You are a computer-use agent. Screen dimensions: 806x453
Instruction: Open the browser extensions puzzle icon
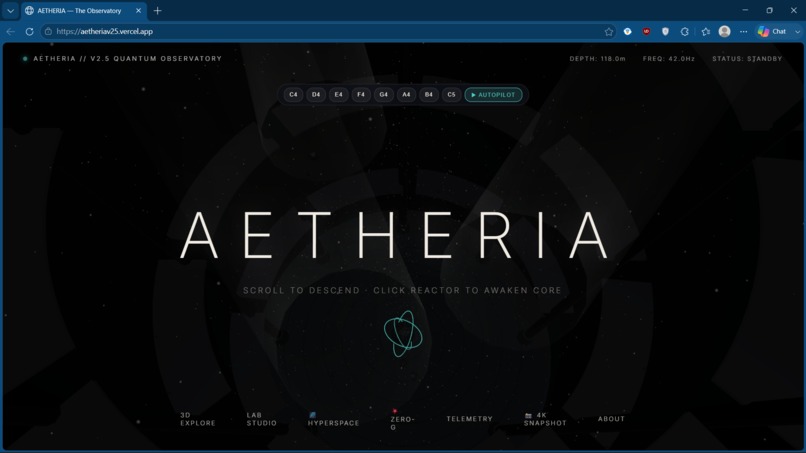click(x=684, y=31)
